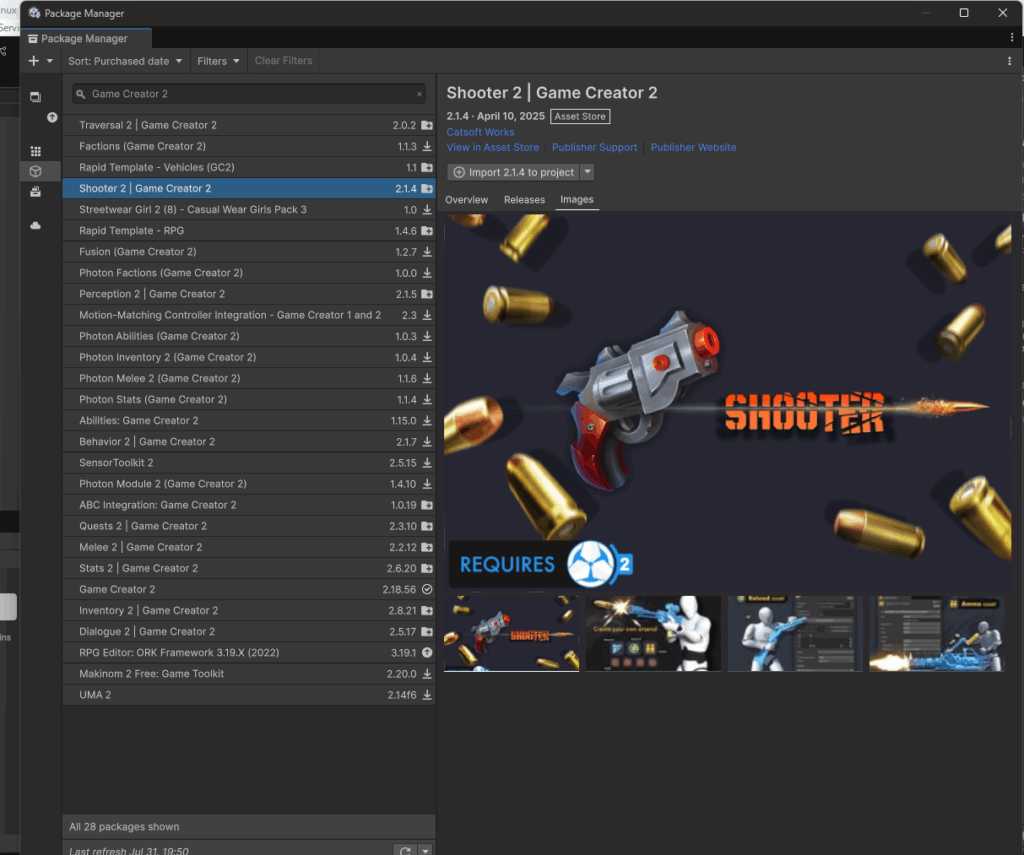The height and width of the screenshot is (855, 1024).
Task: Click the add package plus icon
Action: tap(33, 61)
